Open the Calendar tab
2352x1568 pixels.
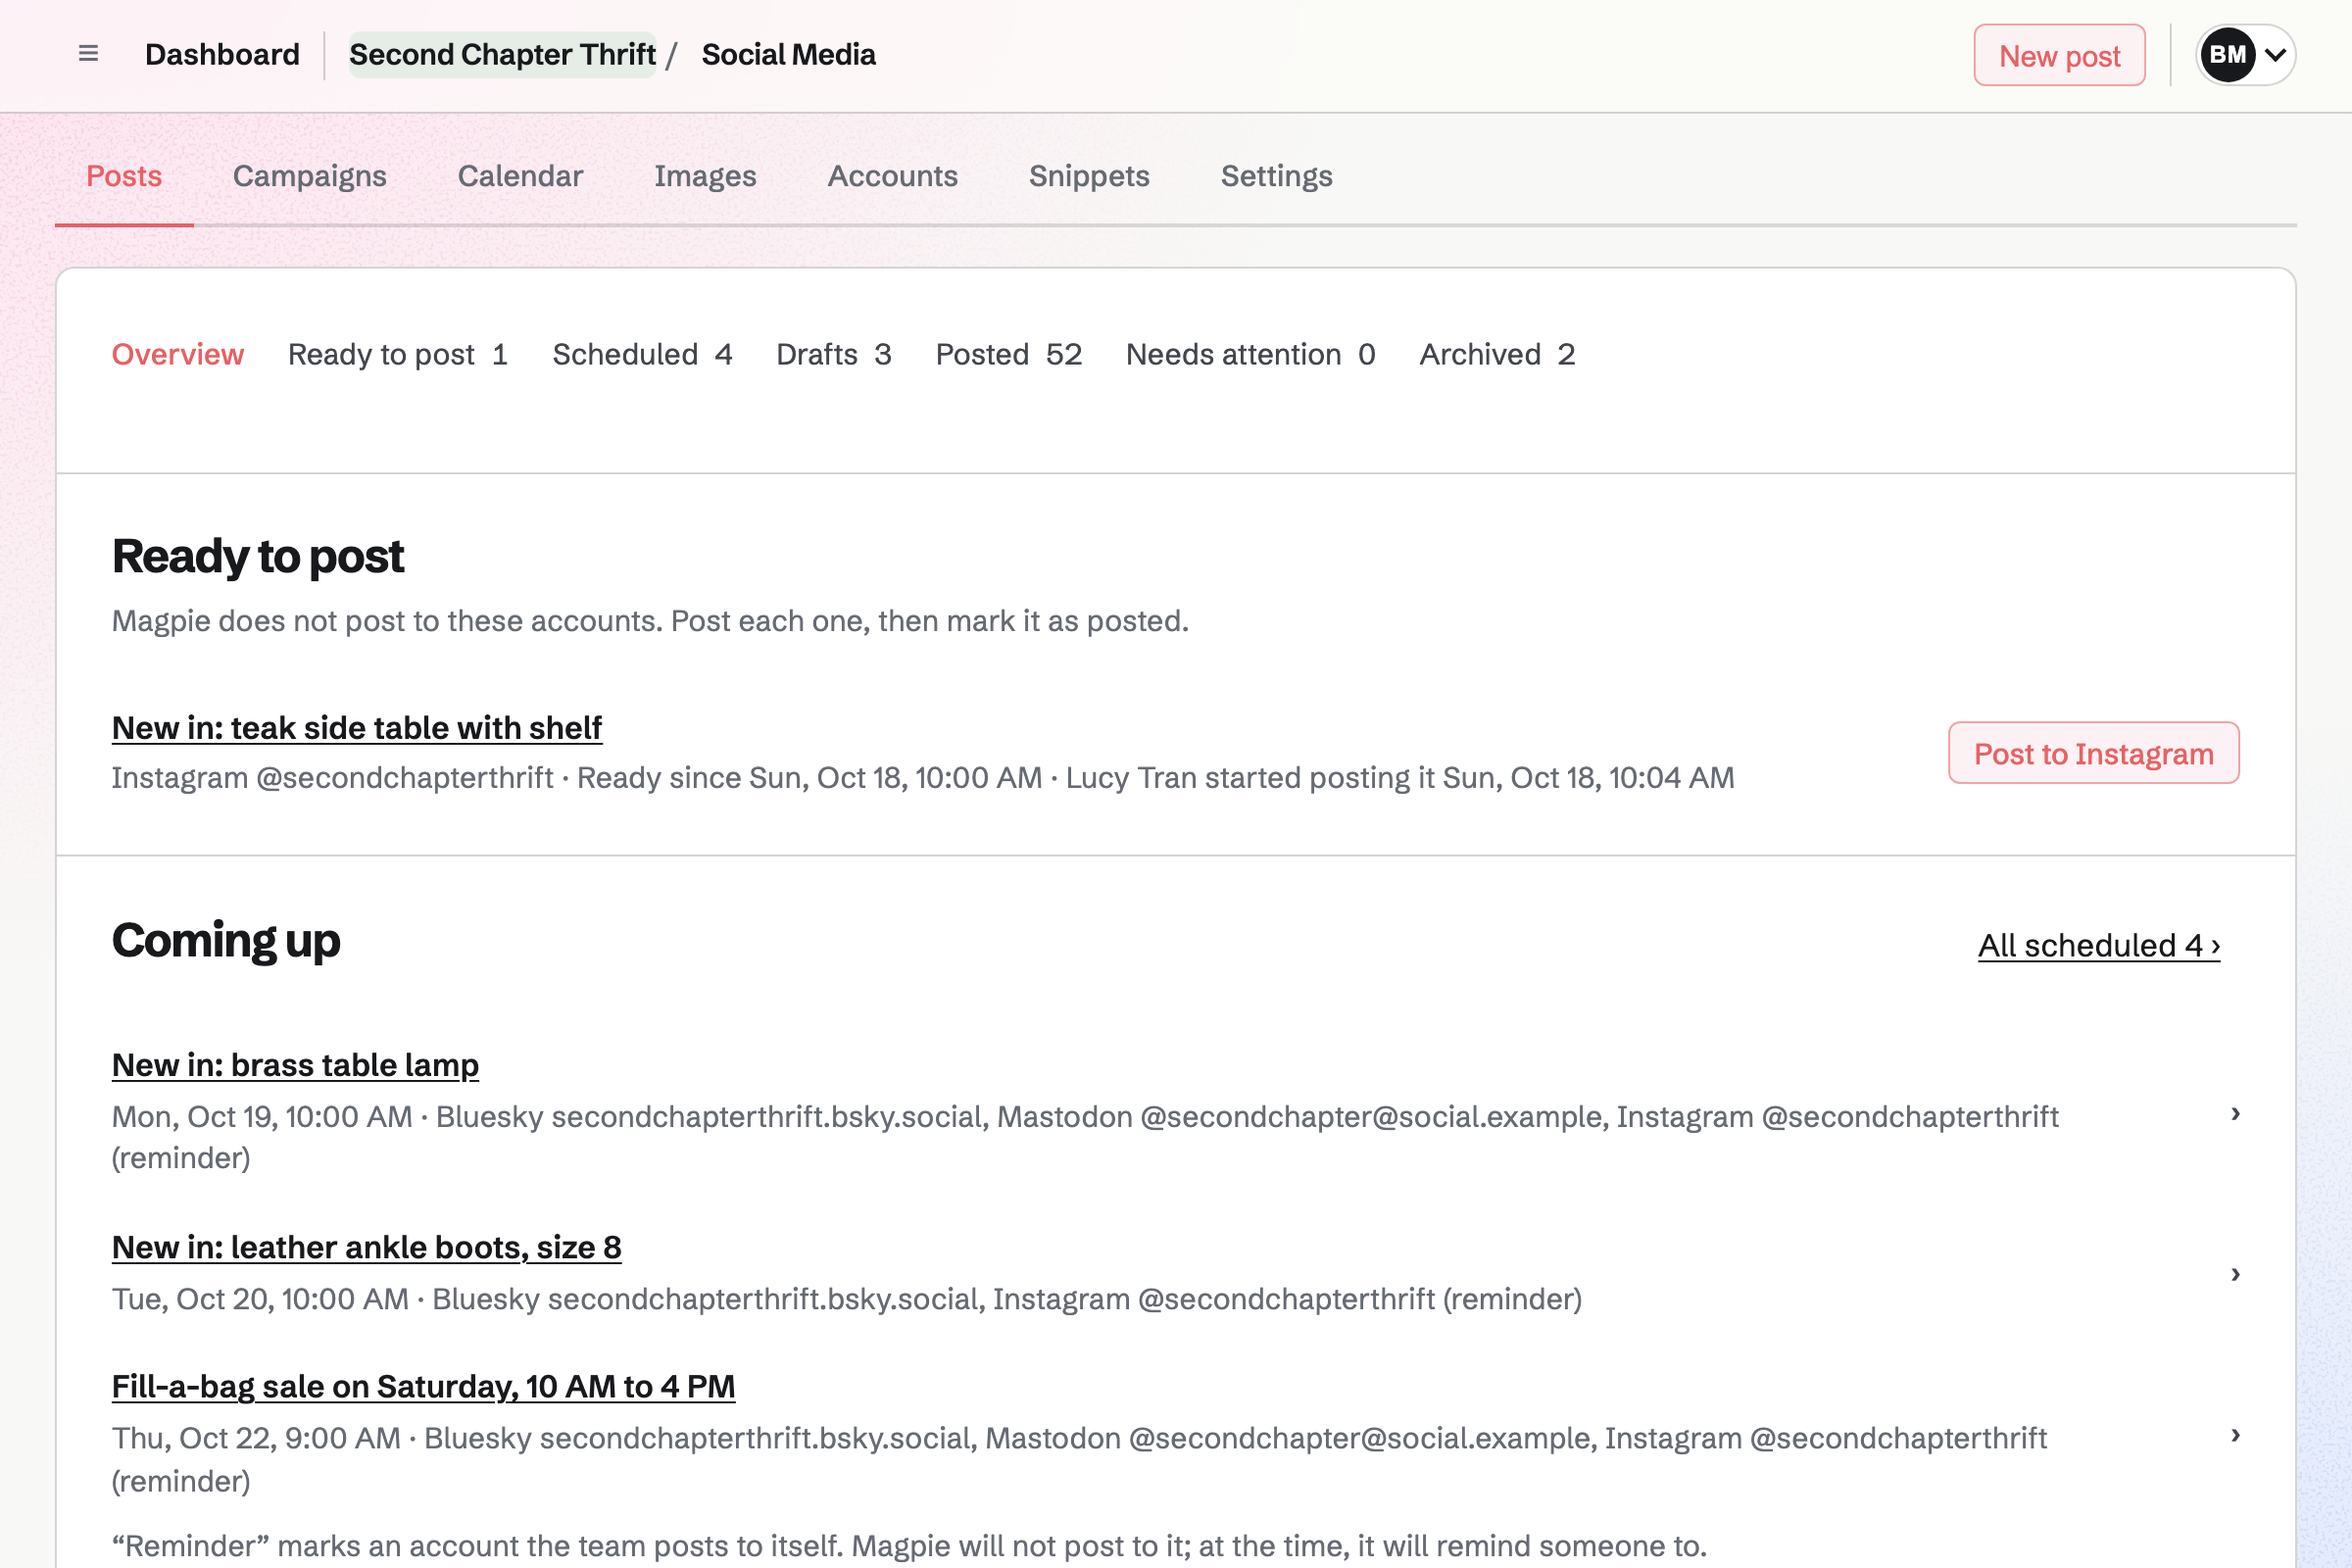point(520,176)
